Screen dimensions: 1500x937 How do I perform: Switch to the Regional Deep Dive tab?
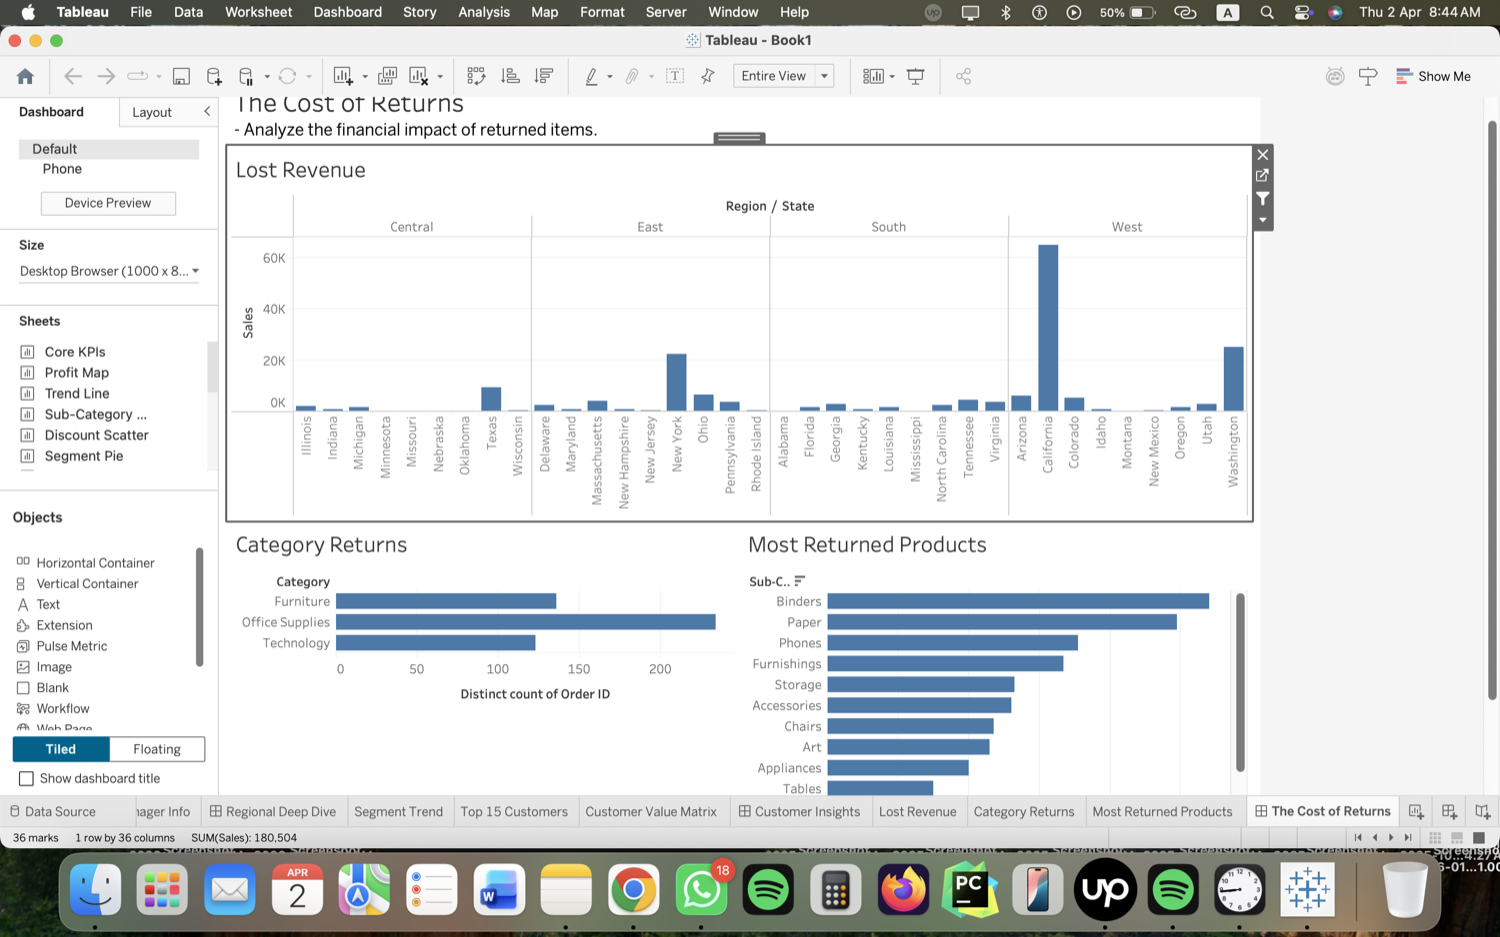[x=273, y=811]
